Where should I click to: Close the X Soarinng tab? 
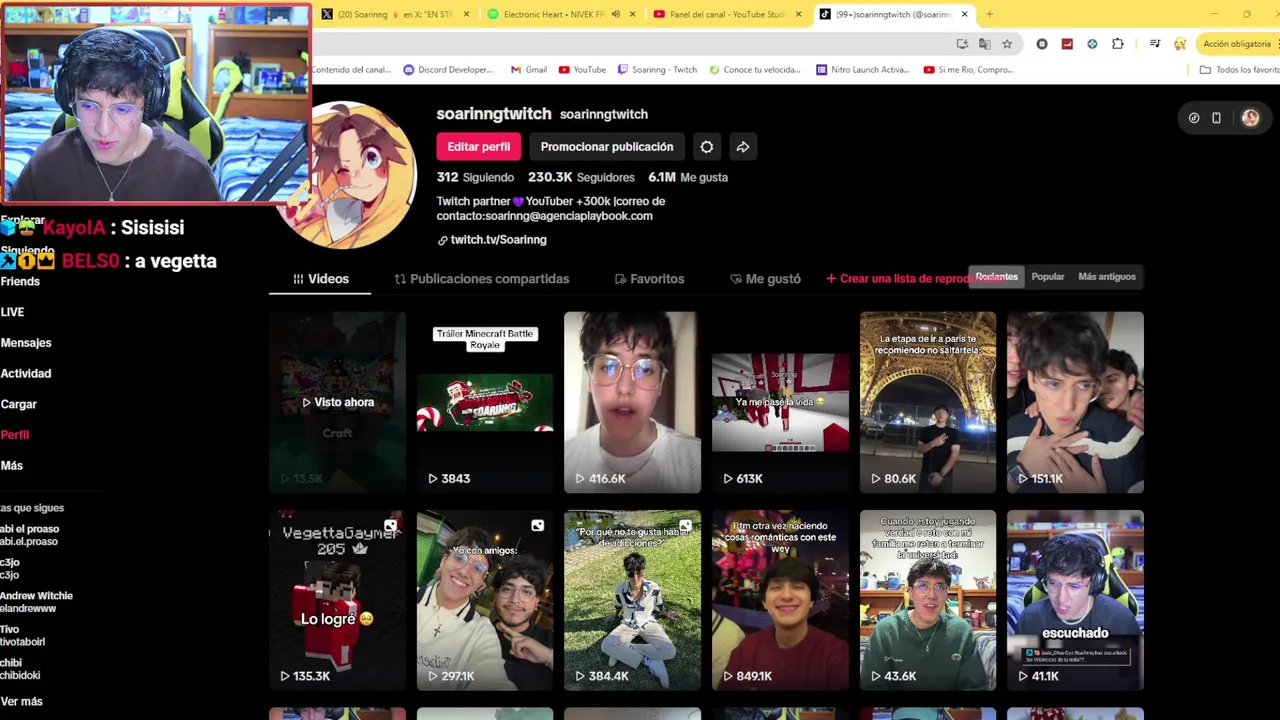pos(466,14)
